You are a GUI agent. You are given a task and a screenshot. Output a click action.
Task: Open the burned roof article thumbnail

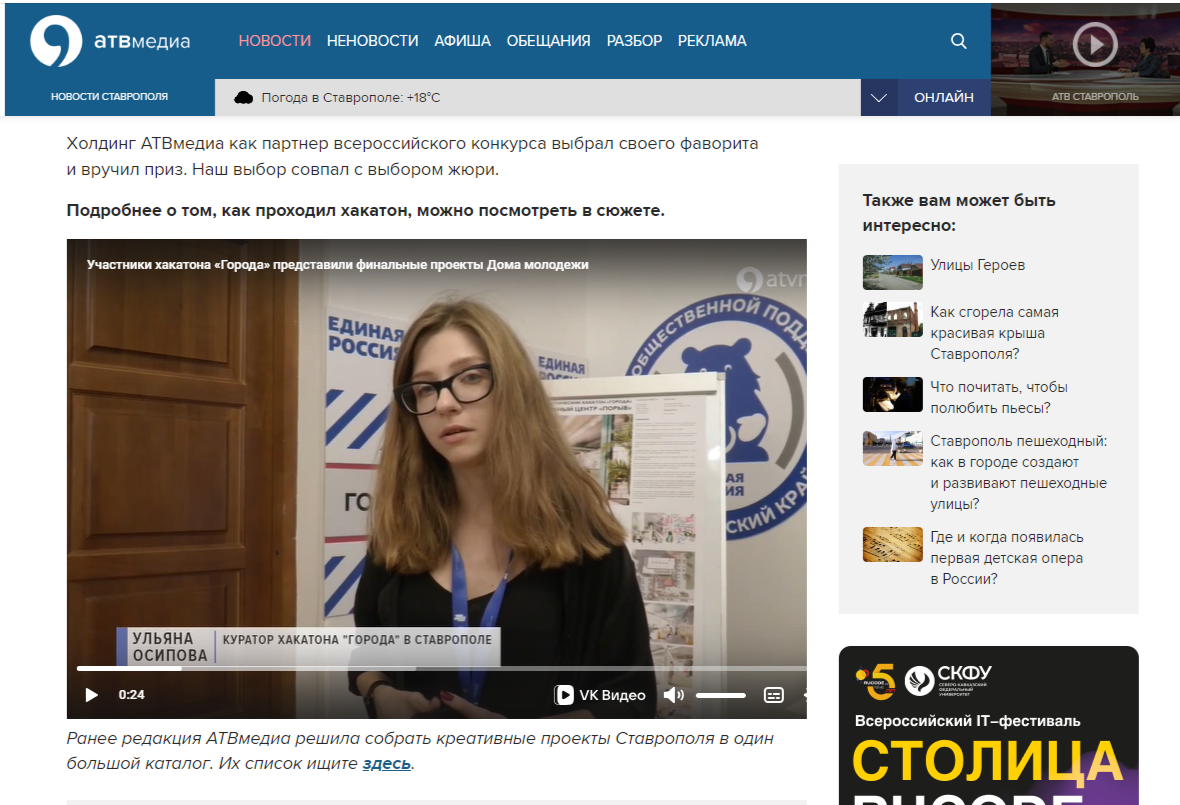coord(893,319)
